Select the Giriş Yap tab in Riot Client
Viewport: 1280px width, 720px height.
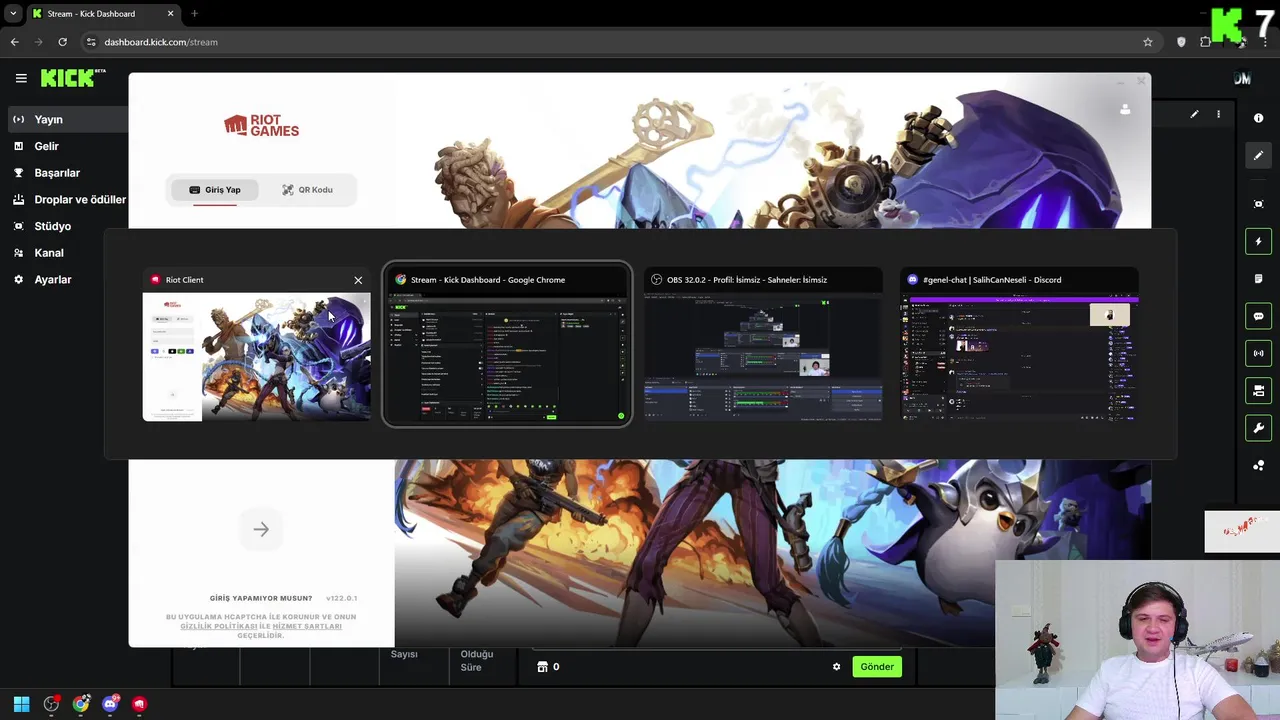[215, 189]
